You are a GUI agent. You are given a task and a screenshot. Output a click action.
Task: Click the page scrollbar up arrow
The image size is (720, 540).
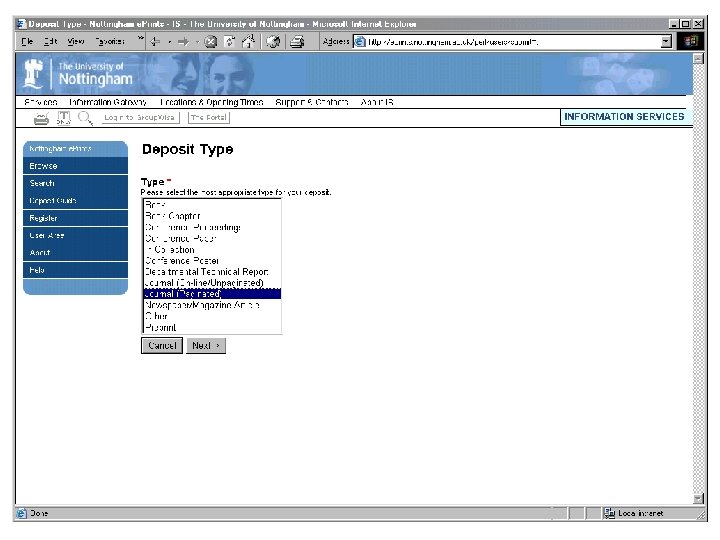point(698,59)
